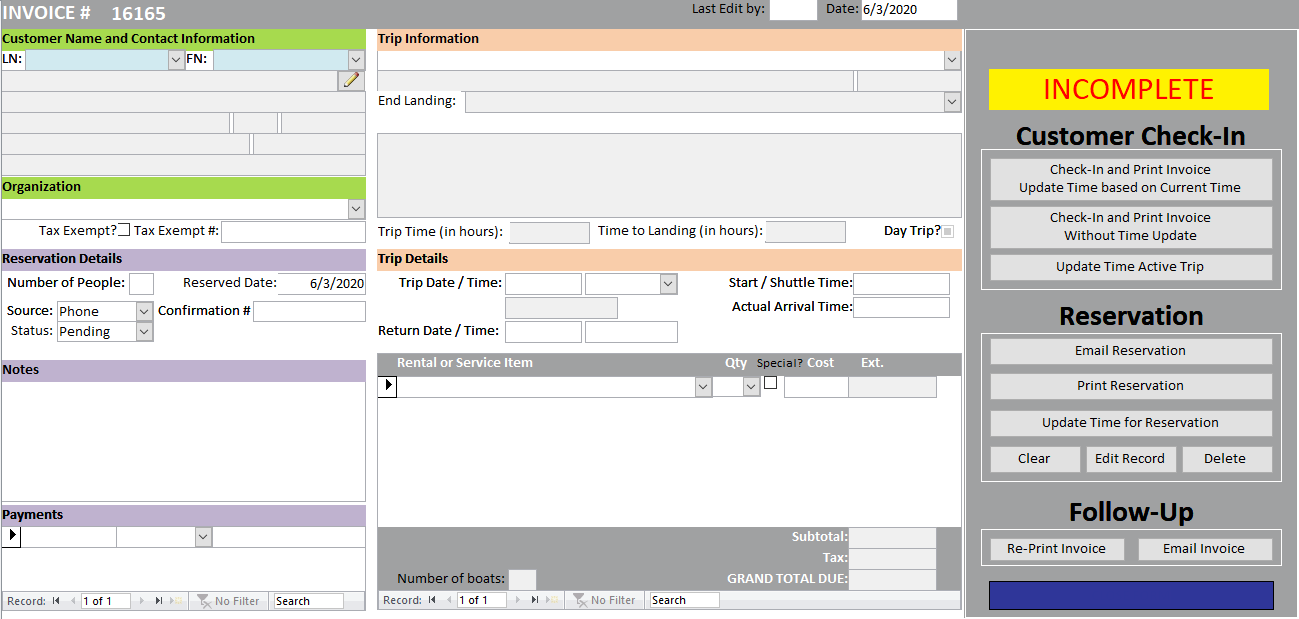
Task: Click the pencil edit icon for customer
Action: 351,81
